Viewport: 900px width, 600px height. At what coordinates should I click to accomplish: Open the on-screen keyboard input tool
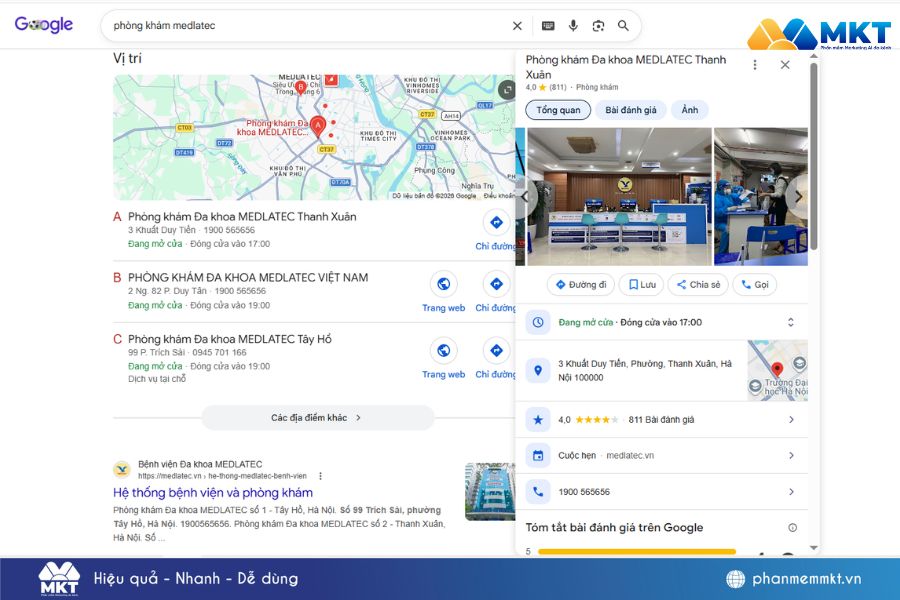pos(548,26)
